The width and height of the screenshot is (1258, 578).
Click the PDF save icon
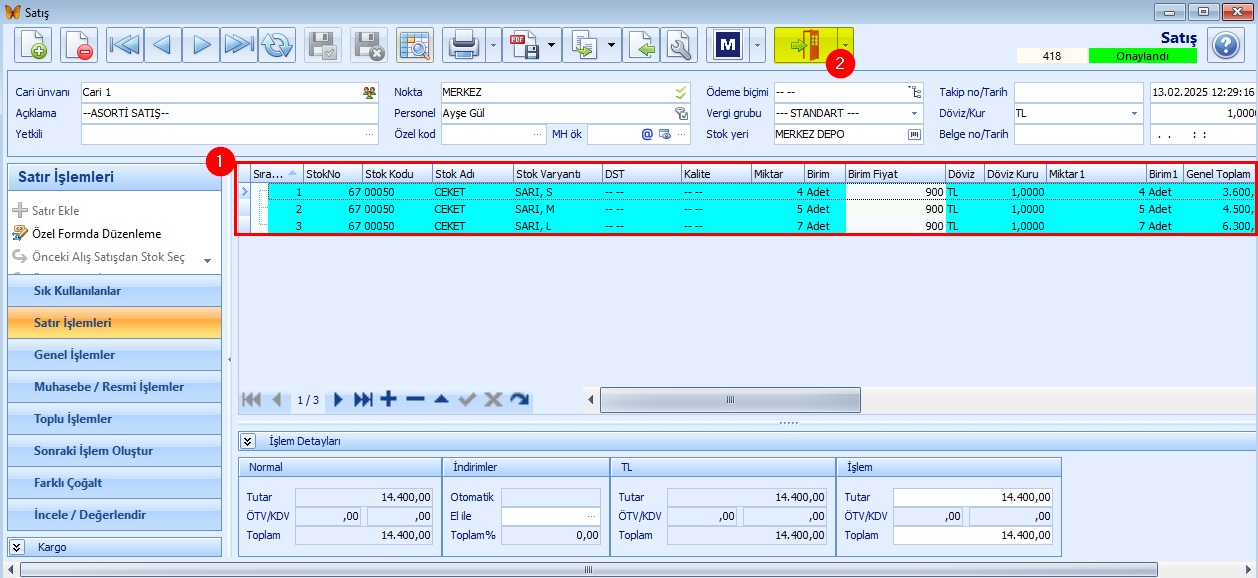(522, 45)
